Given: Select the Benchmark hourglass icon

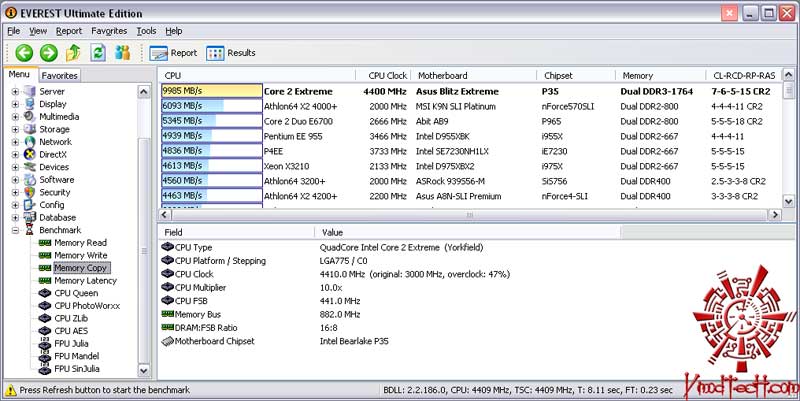Looking at the screenshot, I should tap(30, 230).
